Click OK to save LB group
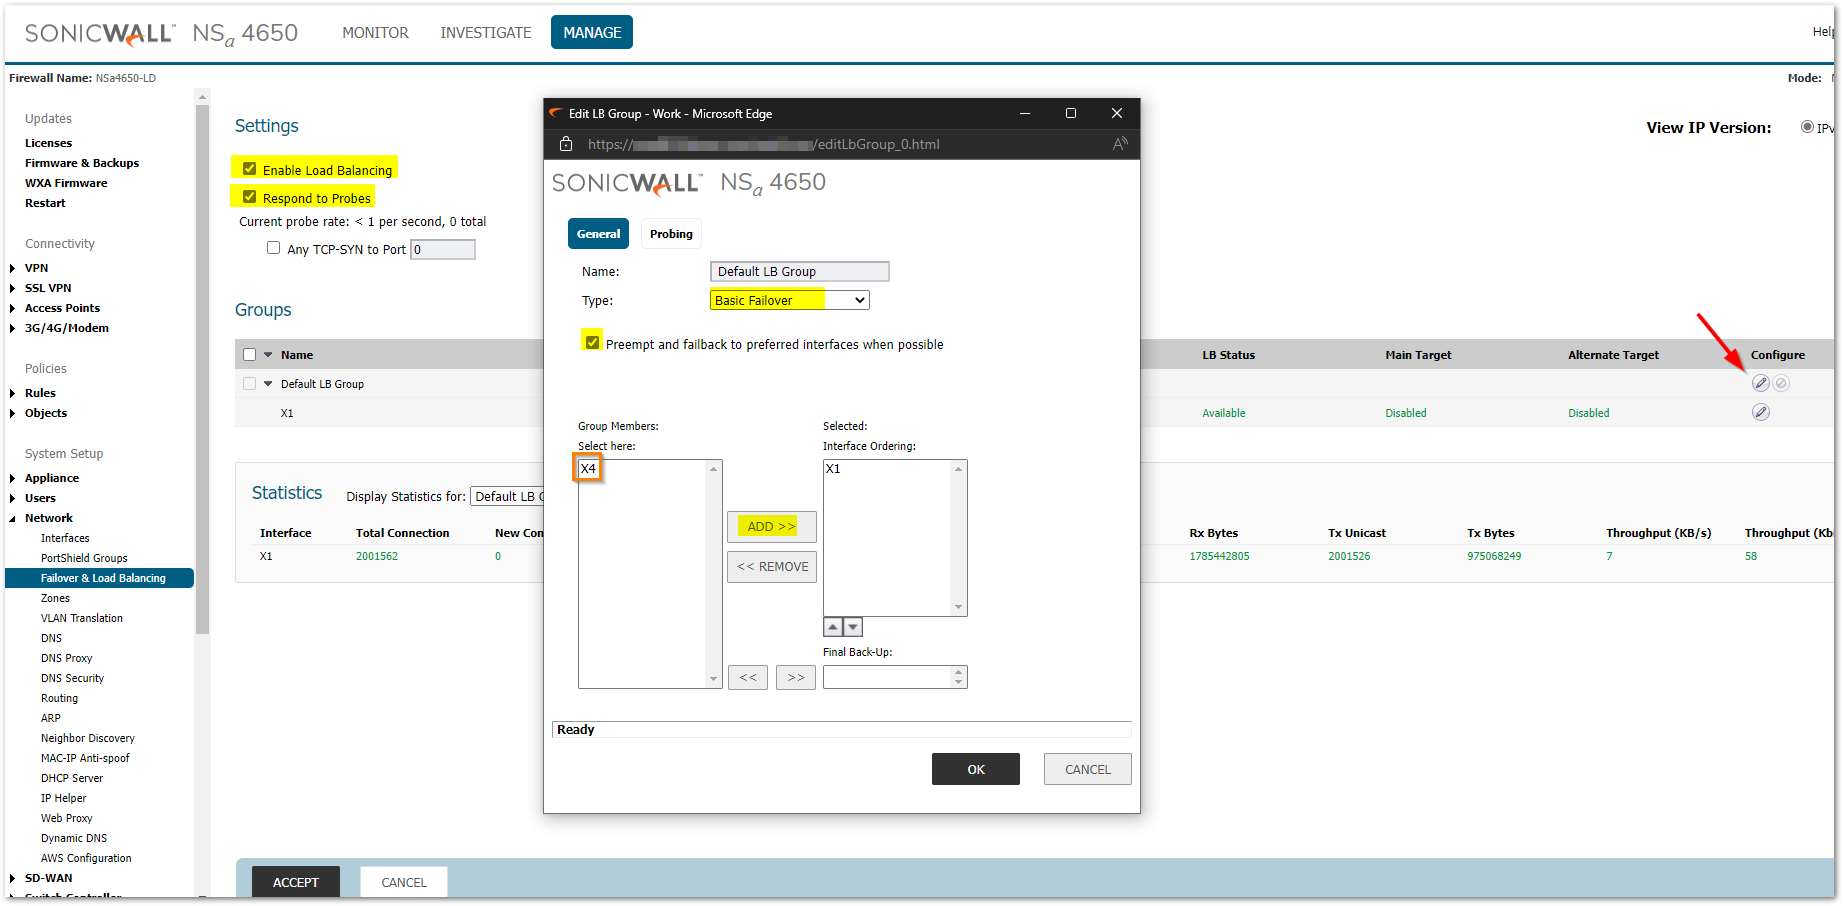The width and height of the screenshot is (1843, 906). point(975,769)
